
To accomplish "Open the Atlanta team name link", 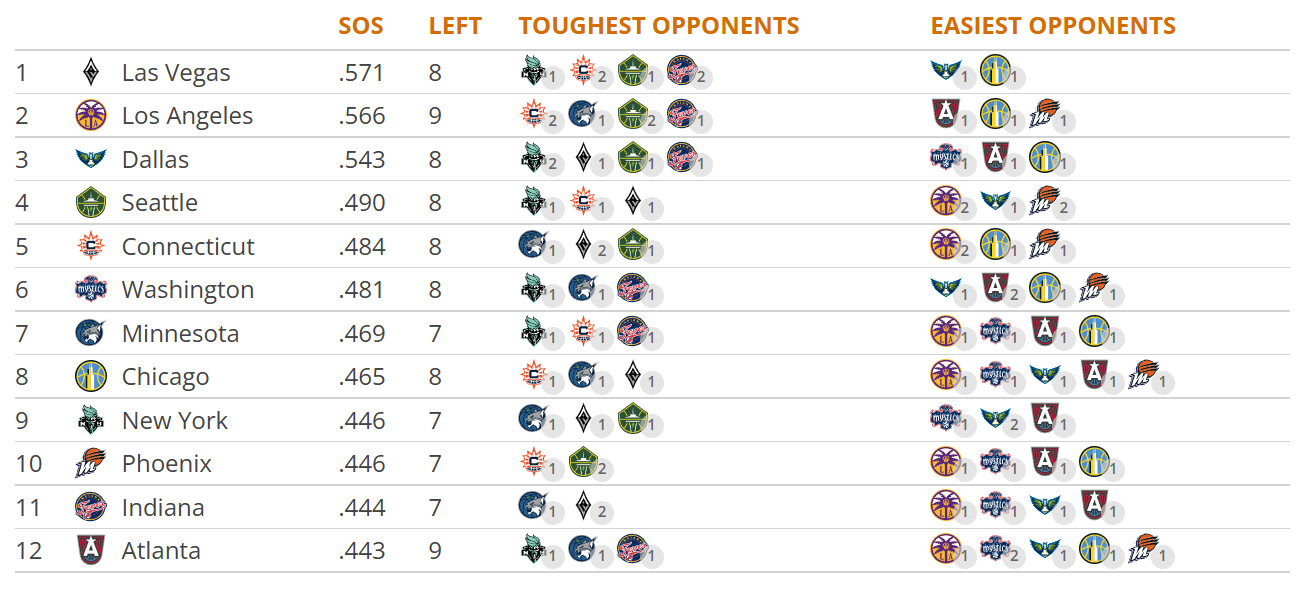I will [161, 551].
